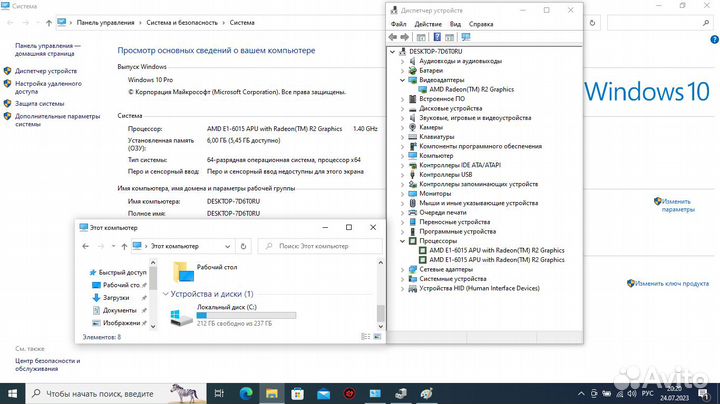This screenshot has width=720, height=404.
Task: Refresh the System window address bar
Action: point(592,22)
